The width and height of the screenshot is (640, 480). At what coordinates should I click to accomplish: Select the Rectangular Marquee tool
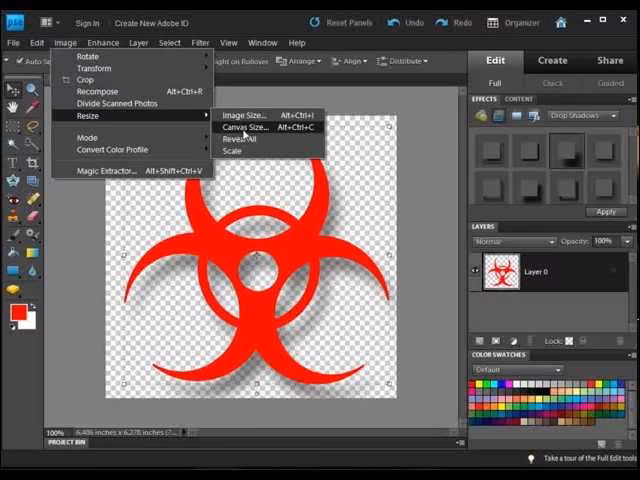point(13,126)
